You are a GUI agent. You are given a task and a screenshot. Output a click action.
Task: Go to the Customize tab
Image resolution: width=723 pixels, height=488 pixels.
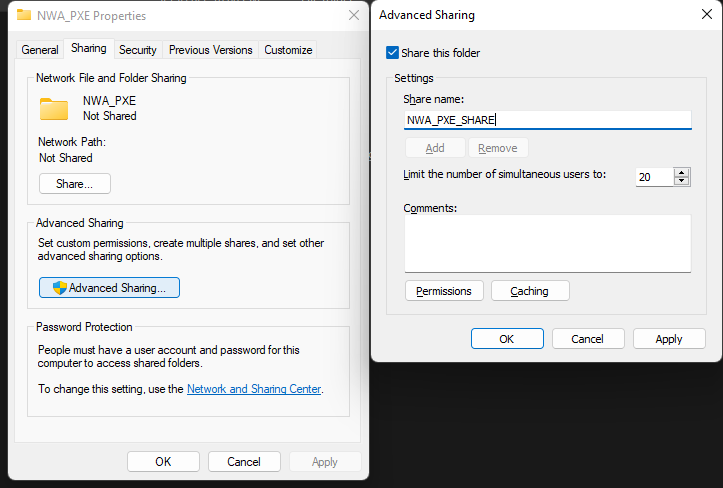(x=288, y=50)
